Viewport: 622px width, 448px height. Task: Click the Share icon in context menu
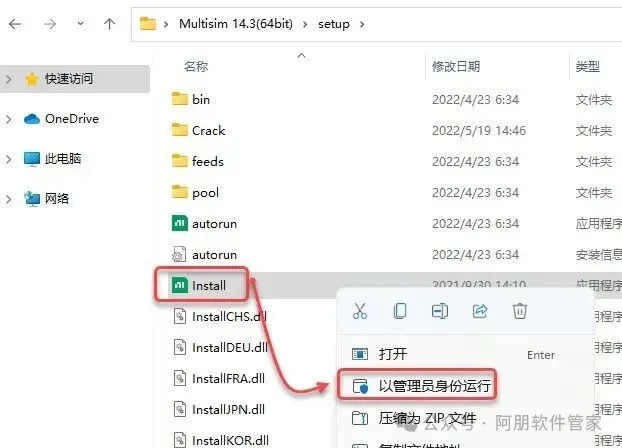480,311
